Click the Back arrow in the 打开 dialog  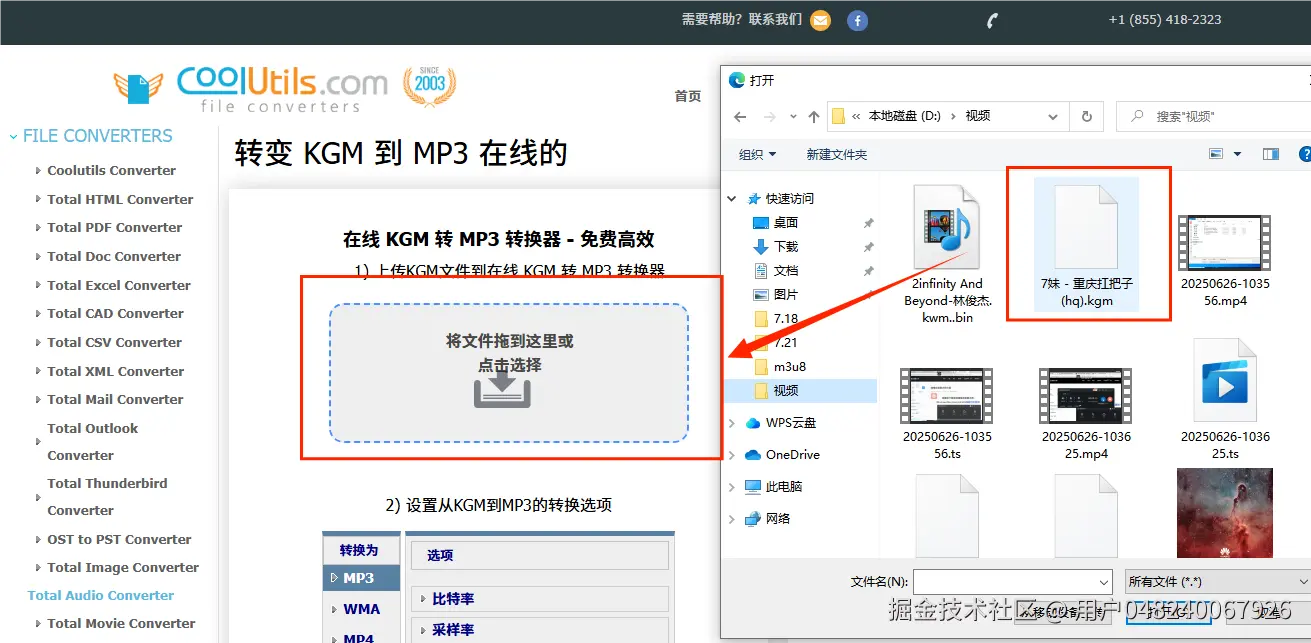[x=740, y=116]
